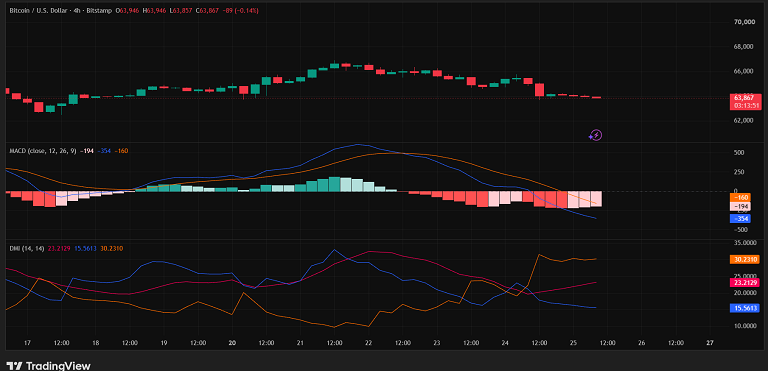768x371 pixels.
Task: Open the TradingView logo link
Action: 49,366
